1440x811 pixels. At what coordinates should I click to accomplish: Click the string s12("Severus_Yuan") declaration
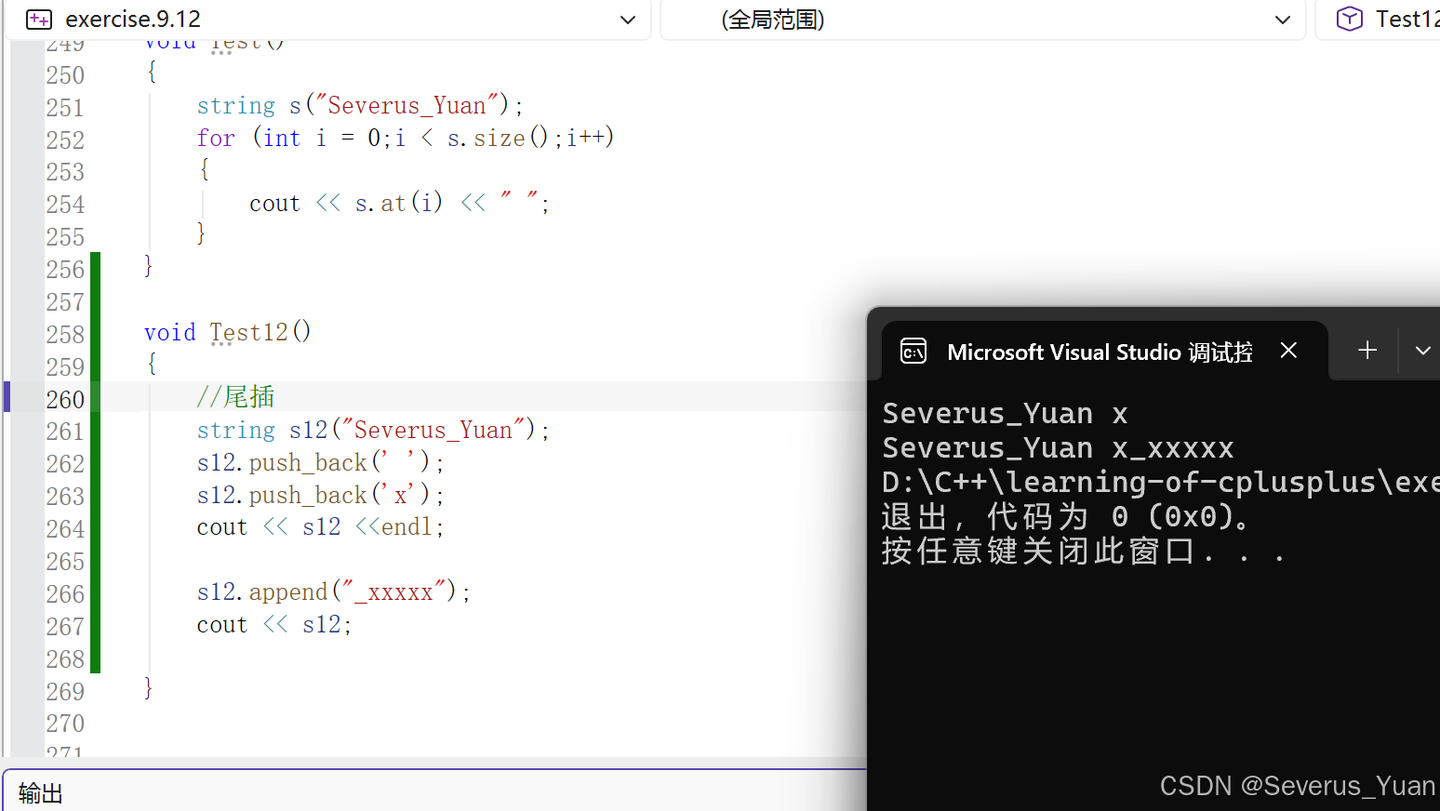(373, 430)
